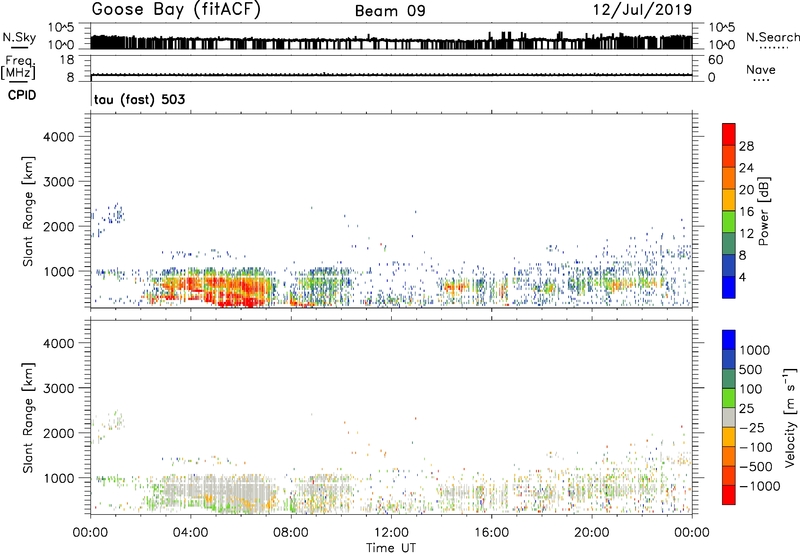Click the 'Time UT' axis label
800x554 pixels.
tap(391, 548)
